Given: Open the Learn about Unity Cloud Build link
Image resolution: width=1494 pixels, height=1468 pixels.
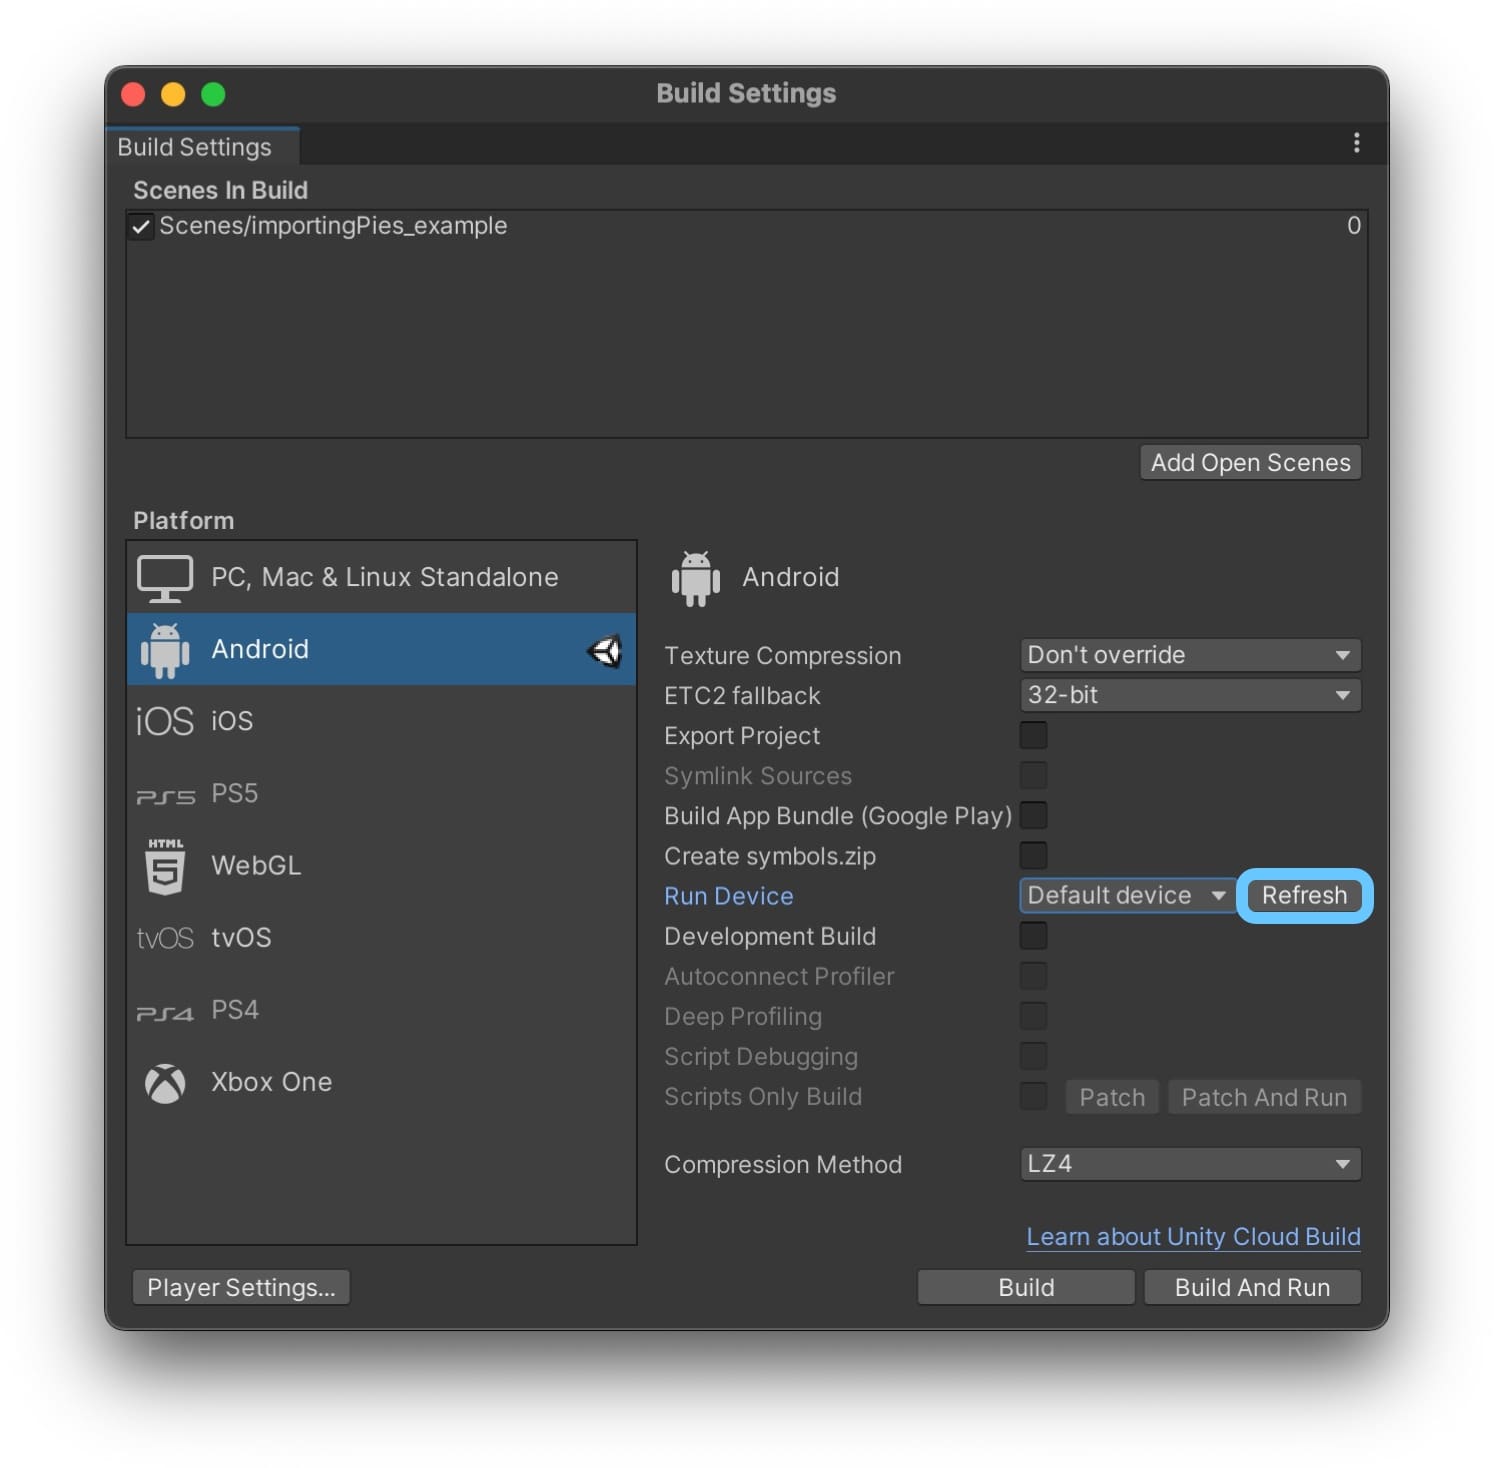Looking at the screenshot, I should tap(1193, 1237).
